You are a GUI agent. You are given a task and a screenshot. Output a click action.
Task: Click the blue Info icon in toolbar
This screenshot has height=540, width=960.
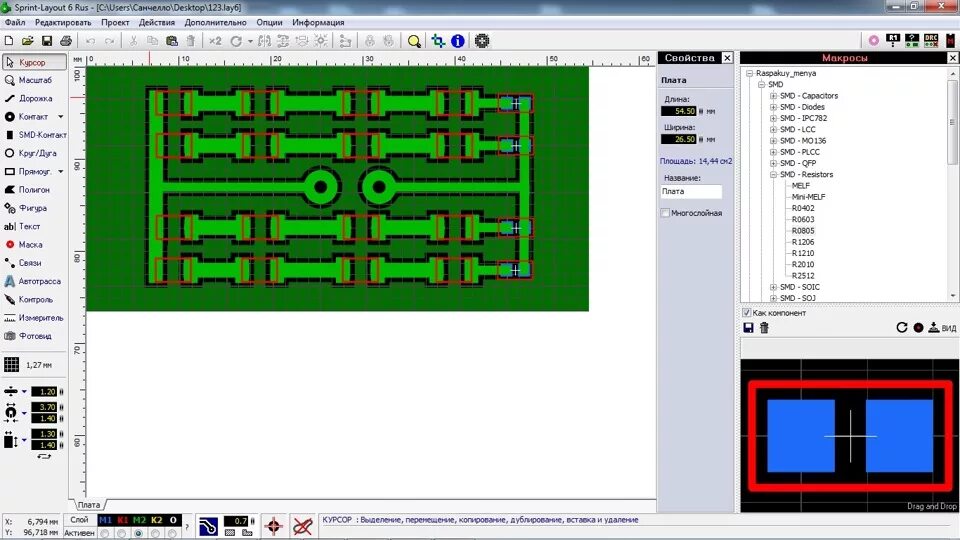(457, 41)
